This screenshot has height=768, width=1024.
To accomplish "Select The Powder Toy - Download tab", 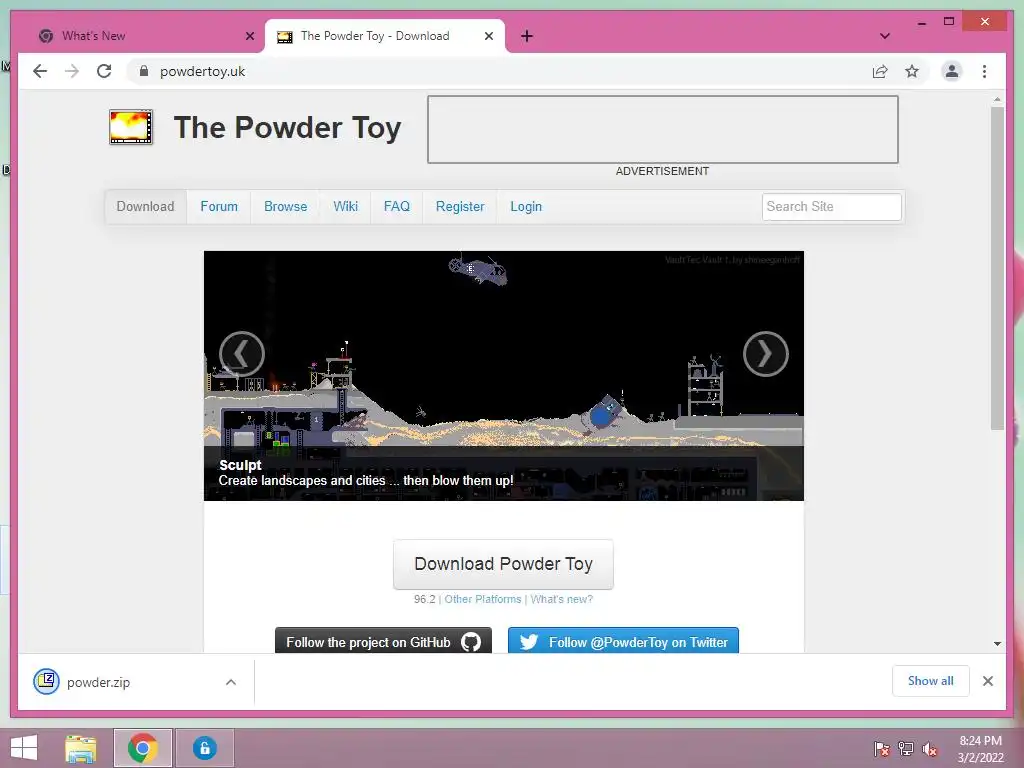I will pyautogui.click(x=385, y=36).
